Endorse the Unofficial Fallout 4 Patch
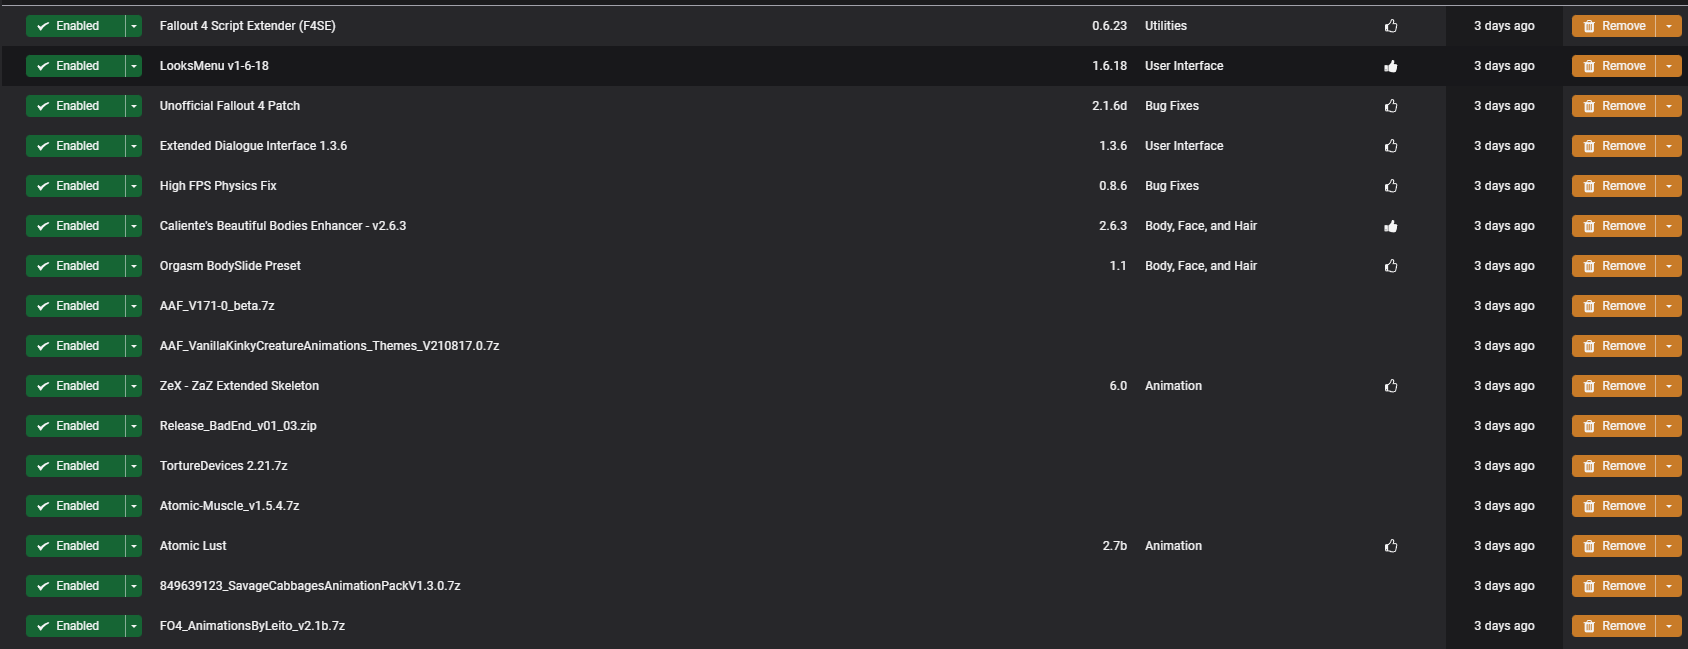Viewport: 1688px width, 649px height. click(1391, 106)
